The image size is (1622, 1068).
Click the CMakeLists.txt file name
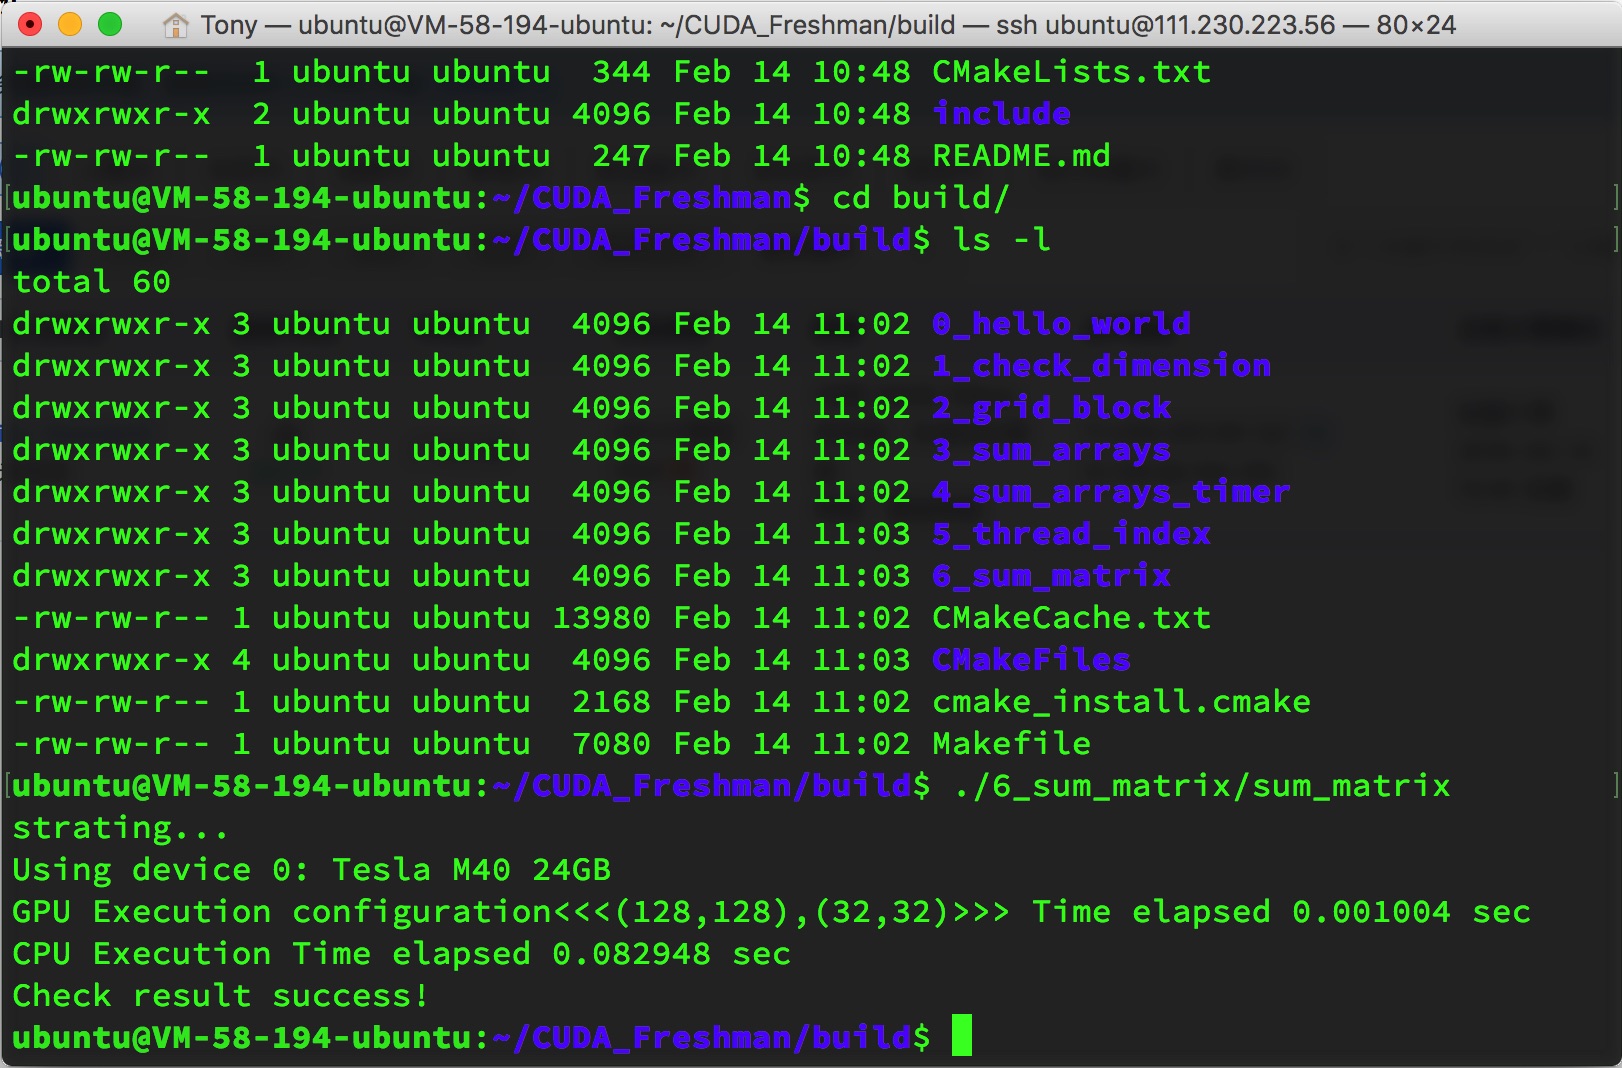[x=1070, y=72]
